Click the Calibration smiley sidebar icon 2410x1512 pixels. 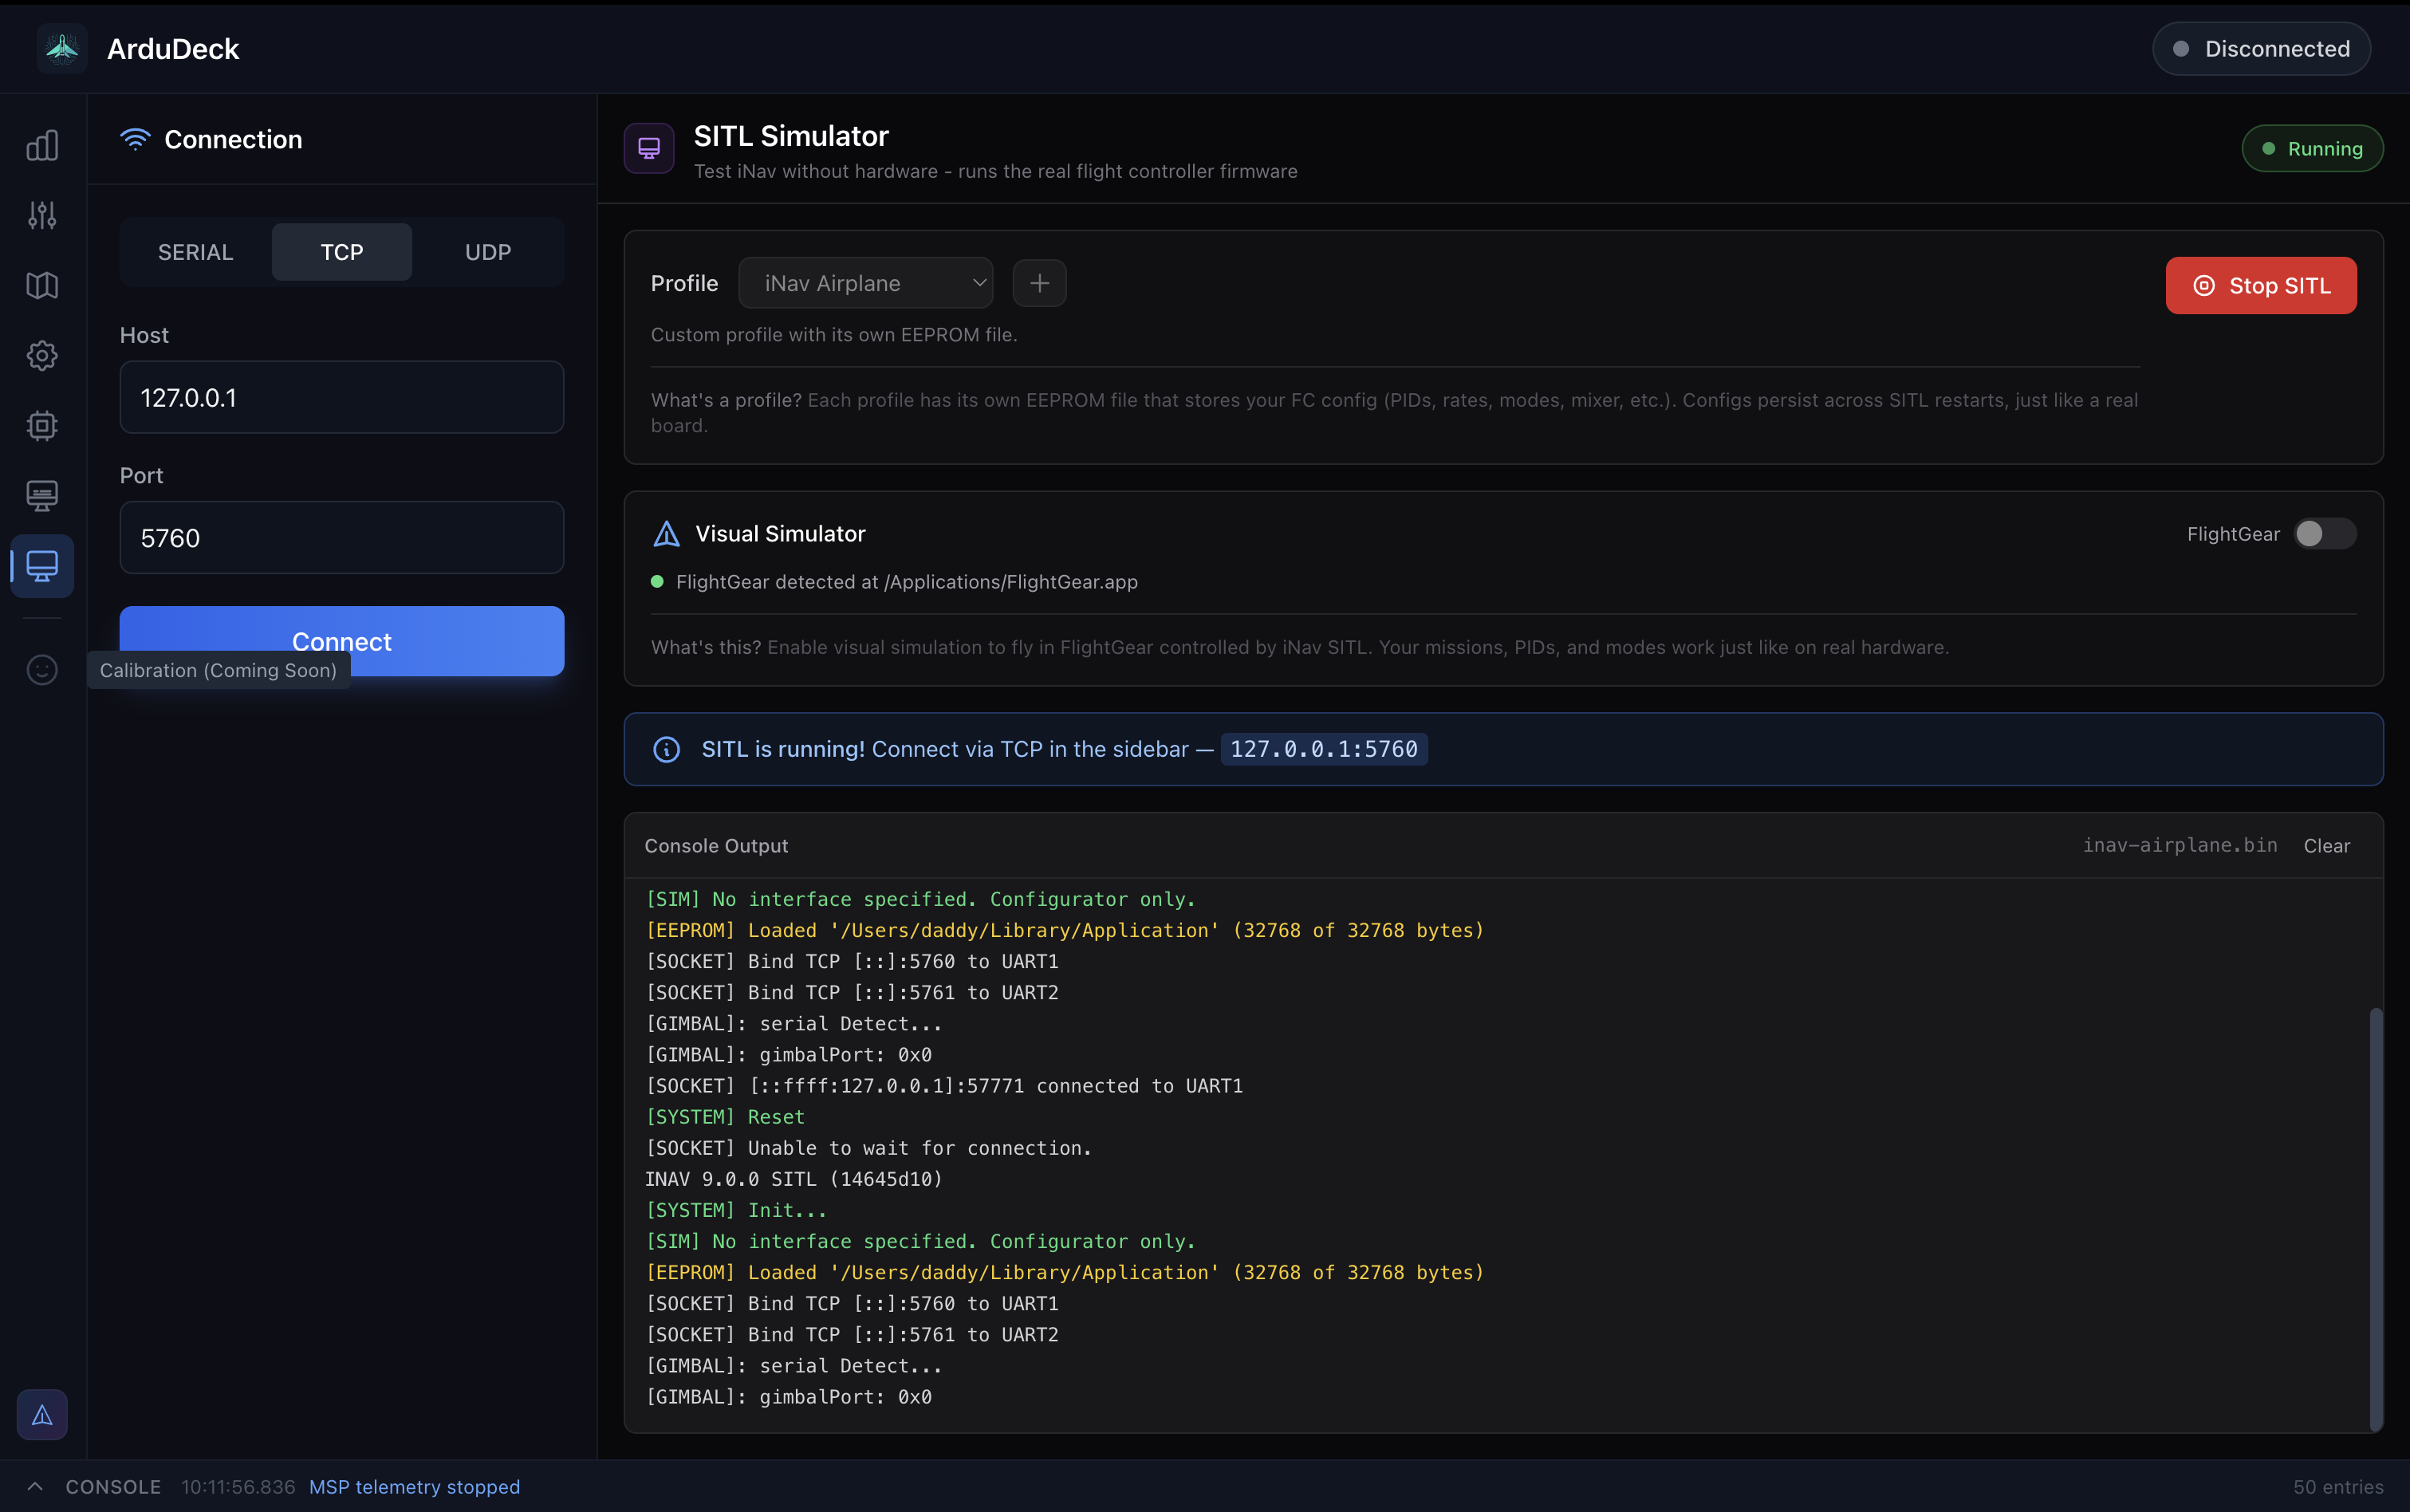(42, 670)
